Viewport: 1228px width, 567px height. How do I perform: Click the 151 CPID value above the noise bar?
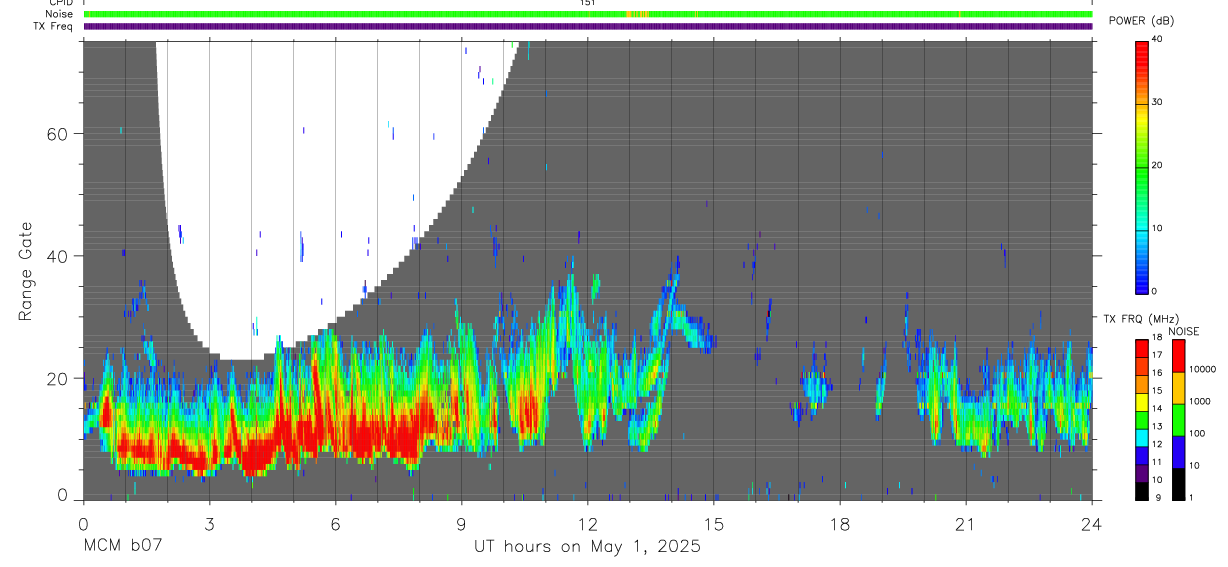tap(587, 3)
